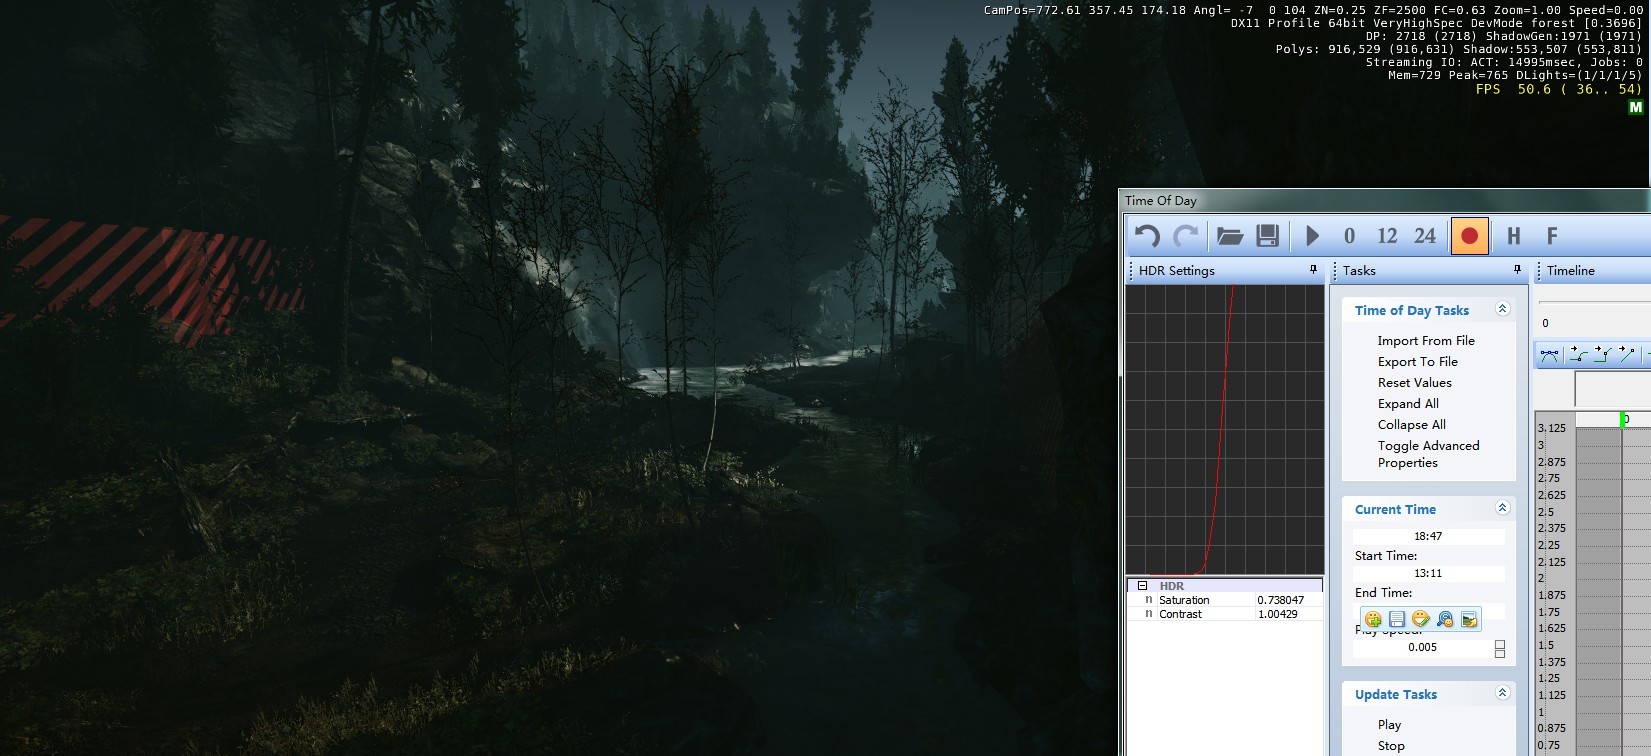Screen dimensions: 1651x756
Task: Click Play under Update Tasks
Action: (1390, 725)
